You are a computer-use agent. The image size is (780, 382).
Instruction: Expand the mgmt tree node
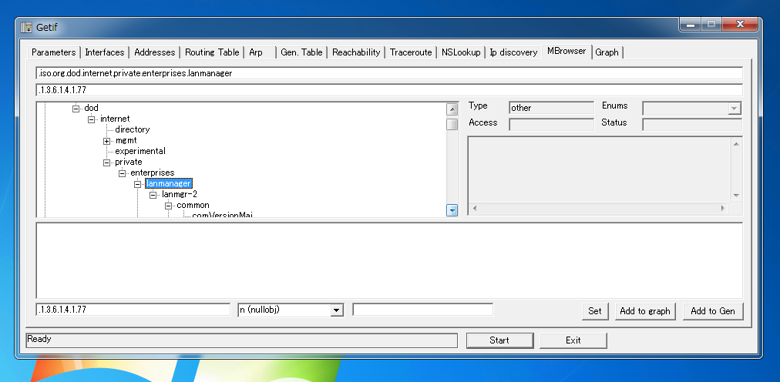coord(106,141)
